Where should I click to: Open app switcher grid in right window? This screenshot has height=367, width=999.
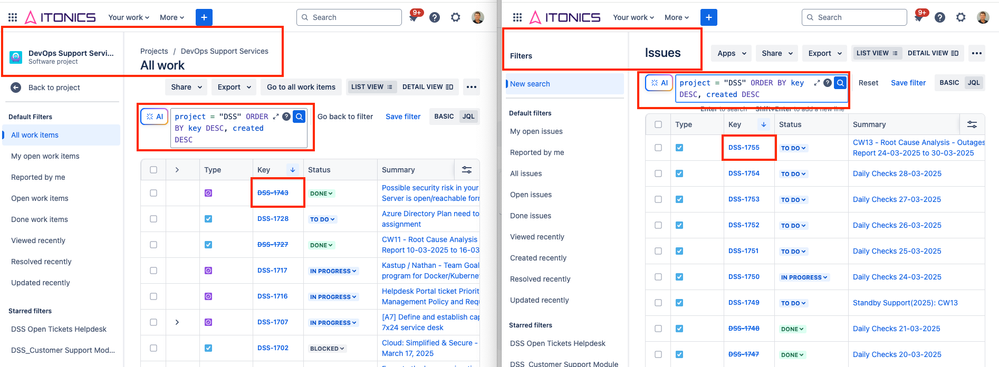(517, 17)
